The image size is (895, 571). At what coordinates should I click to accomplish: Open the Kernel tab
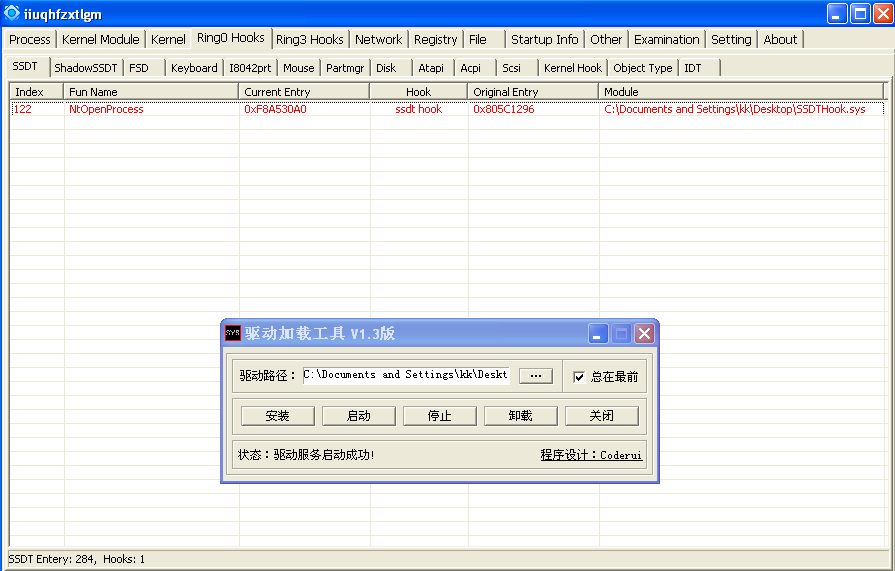[x=168, y=39]
